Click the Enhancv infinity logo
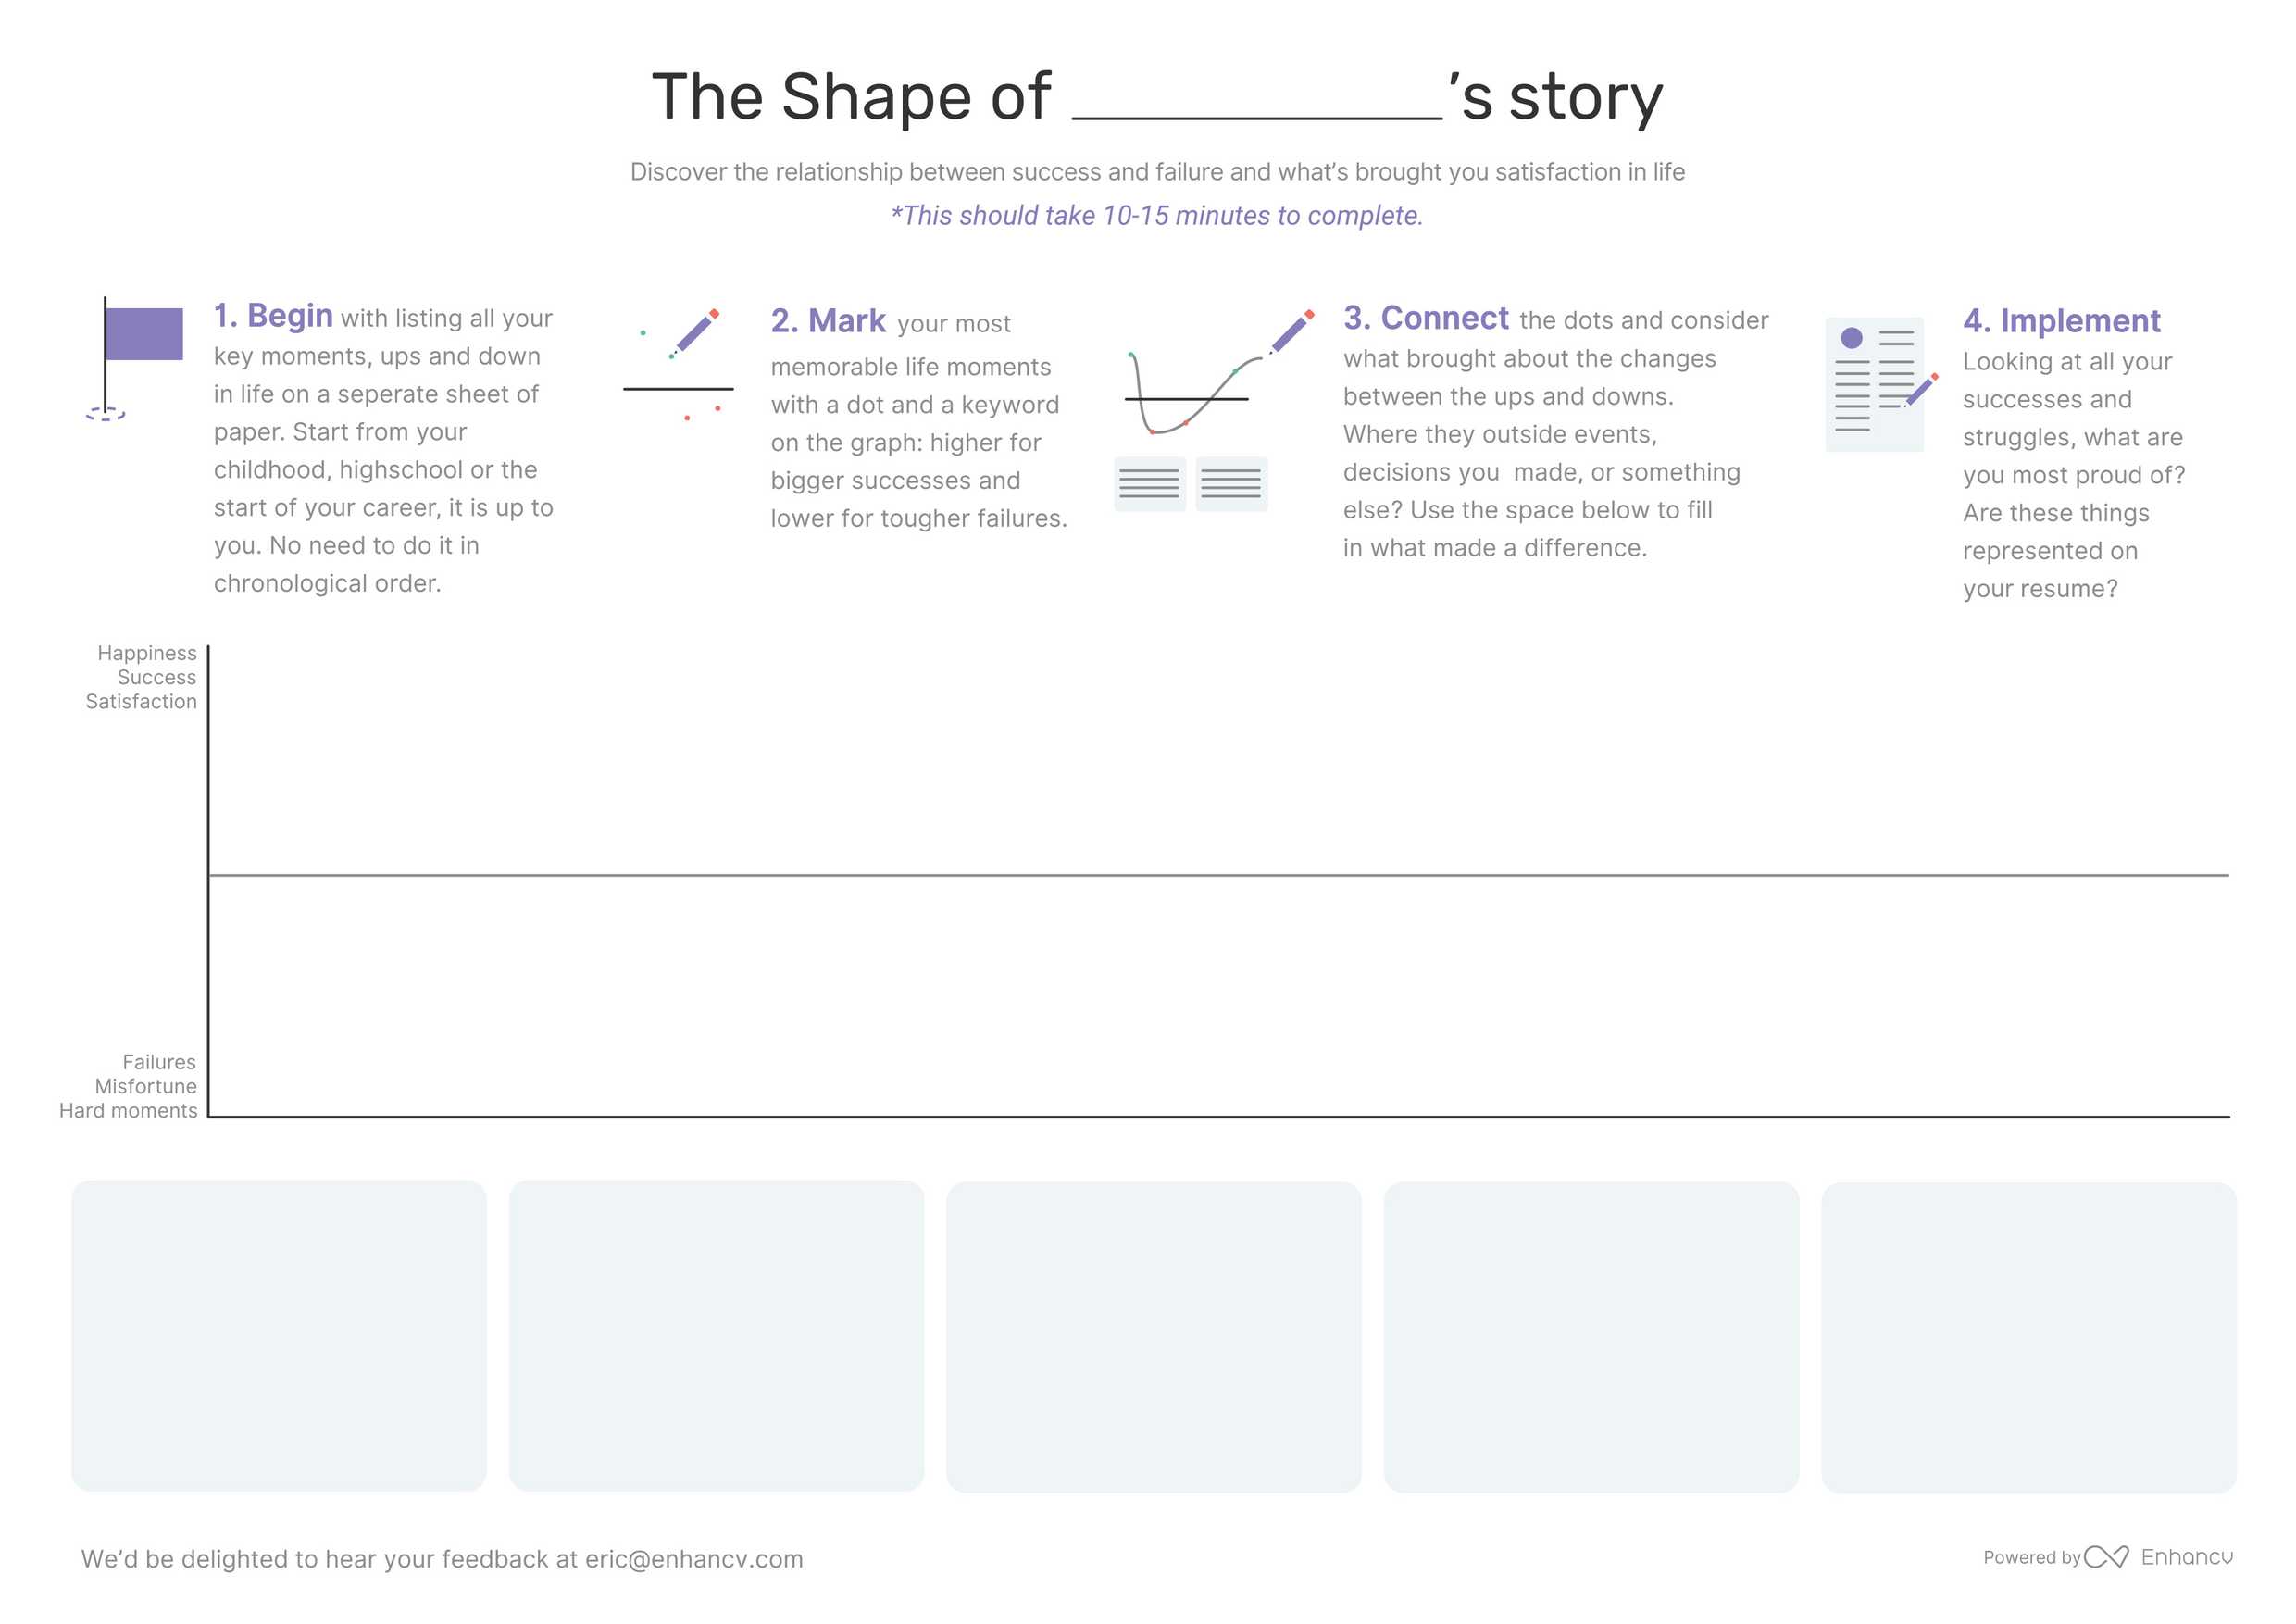Screen dimensions: 2296x1624 pos(2106,1557)
